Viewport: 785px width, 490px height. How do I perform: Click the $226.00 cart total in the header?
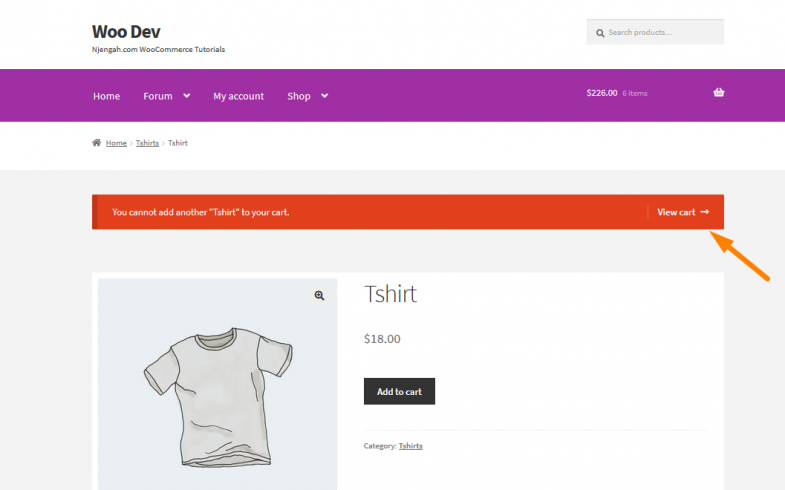pyautogui.click(x=601, y=93)
